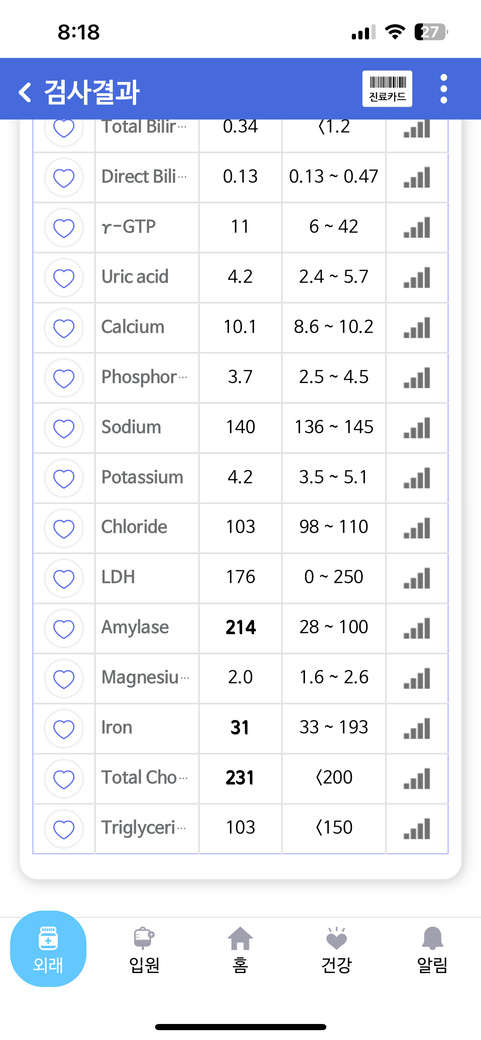Tap the back arrow next to 검사결과
Viewport: 481px width, 1040px height.
pyautogui.click(x=25, y=92)
